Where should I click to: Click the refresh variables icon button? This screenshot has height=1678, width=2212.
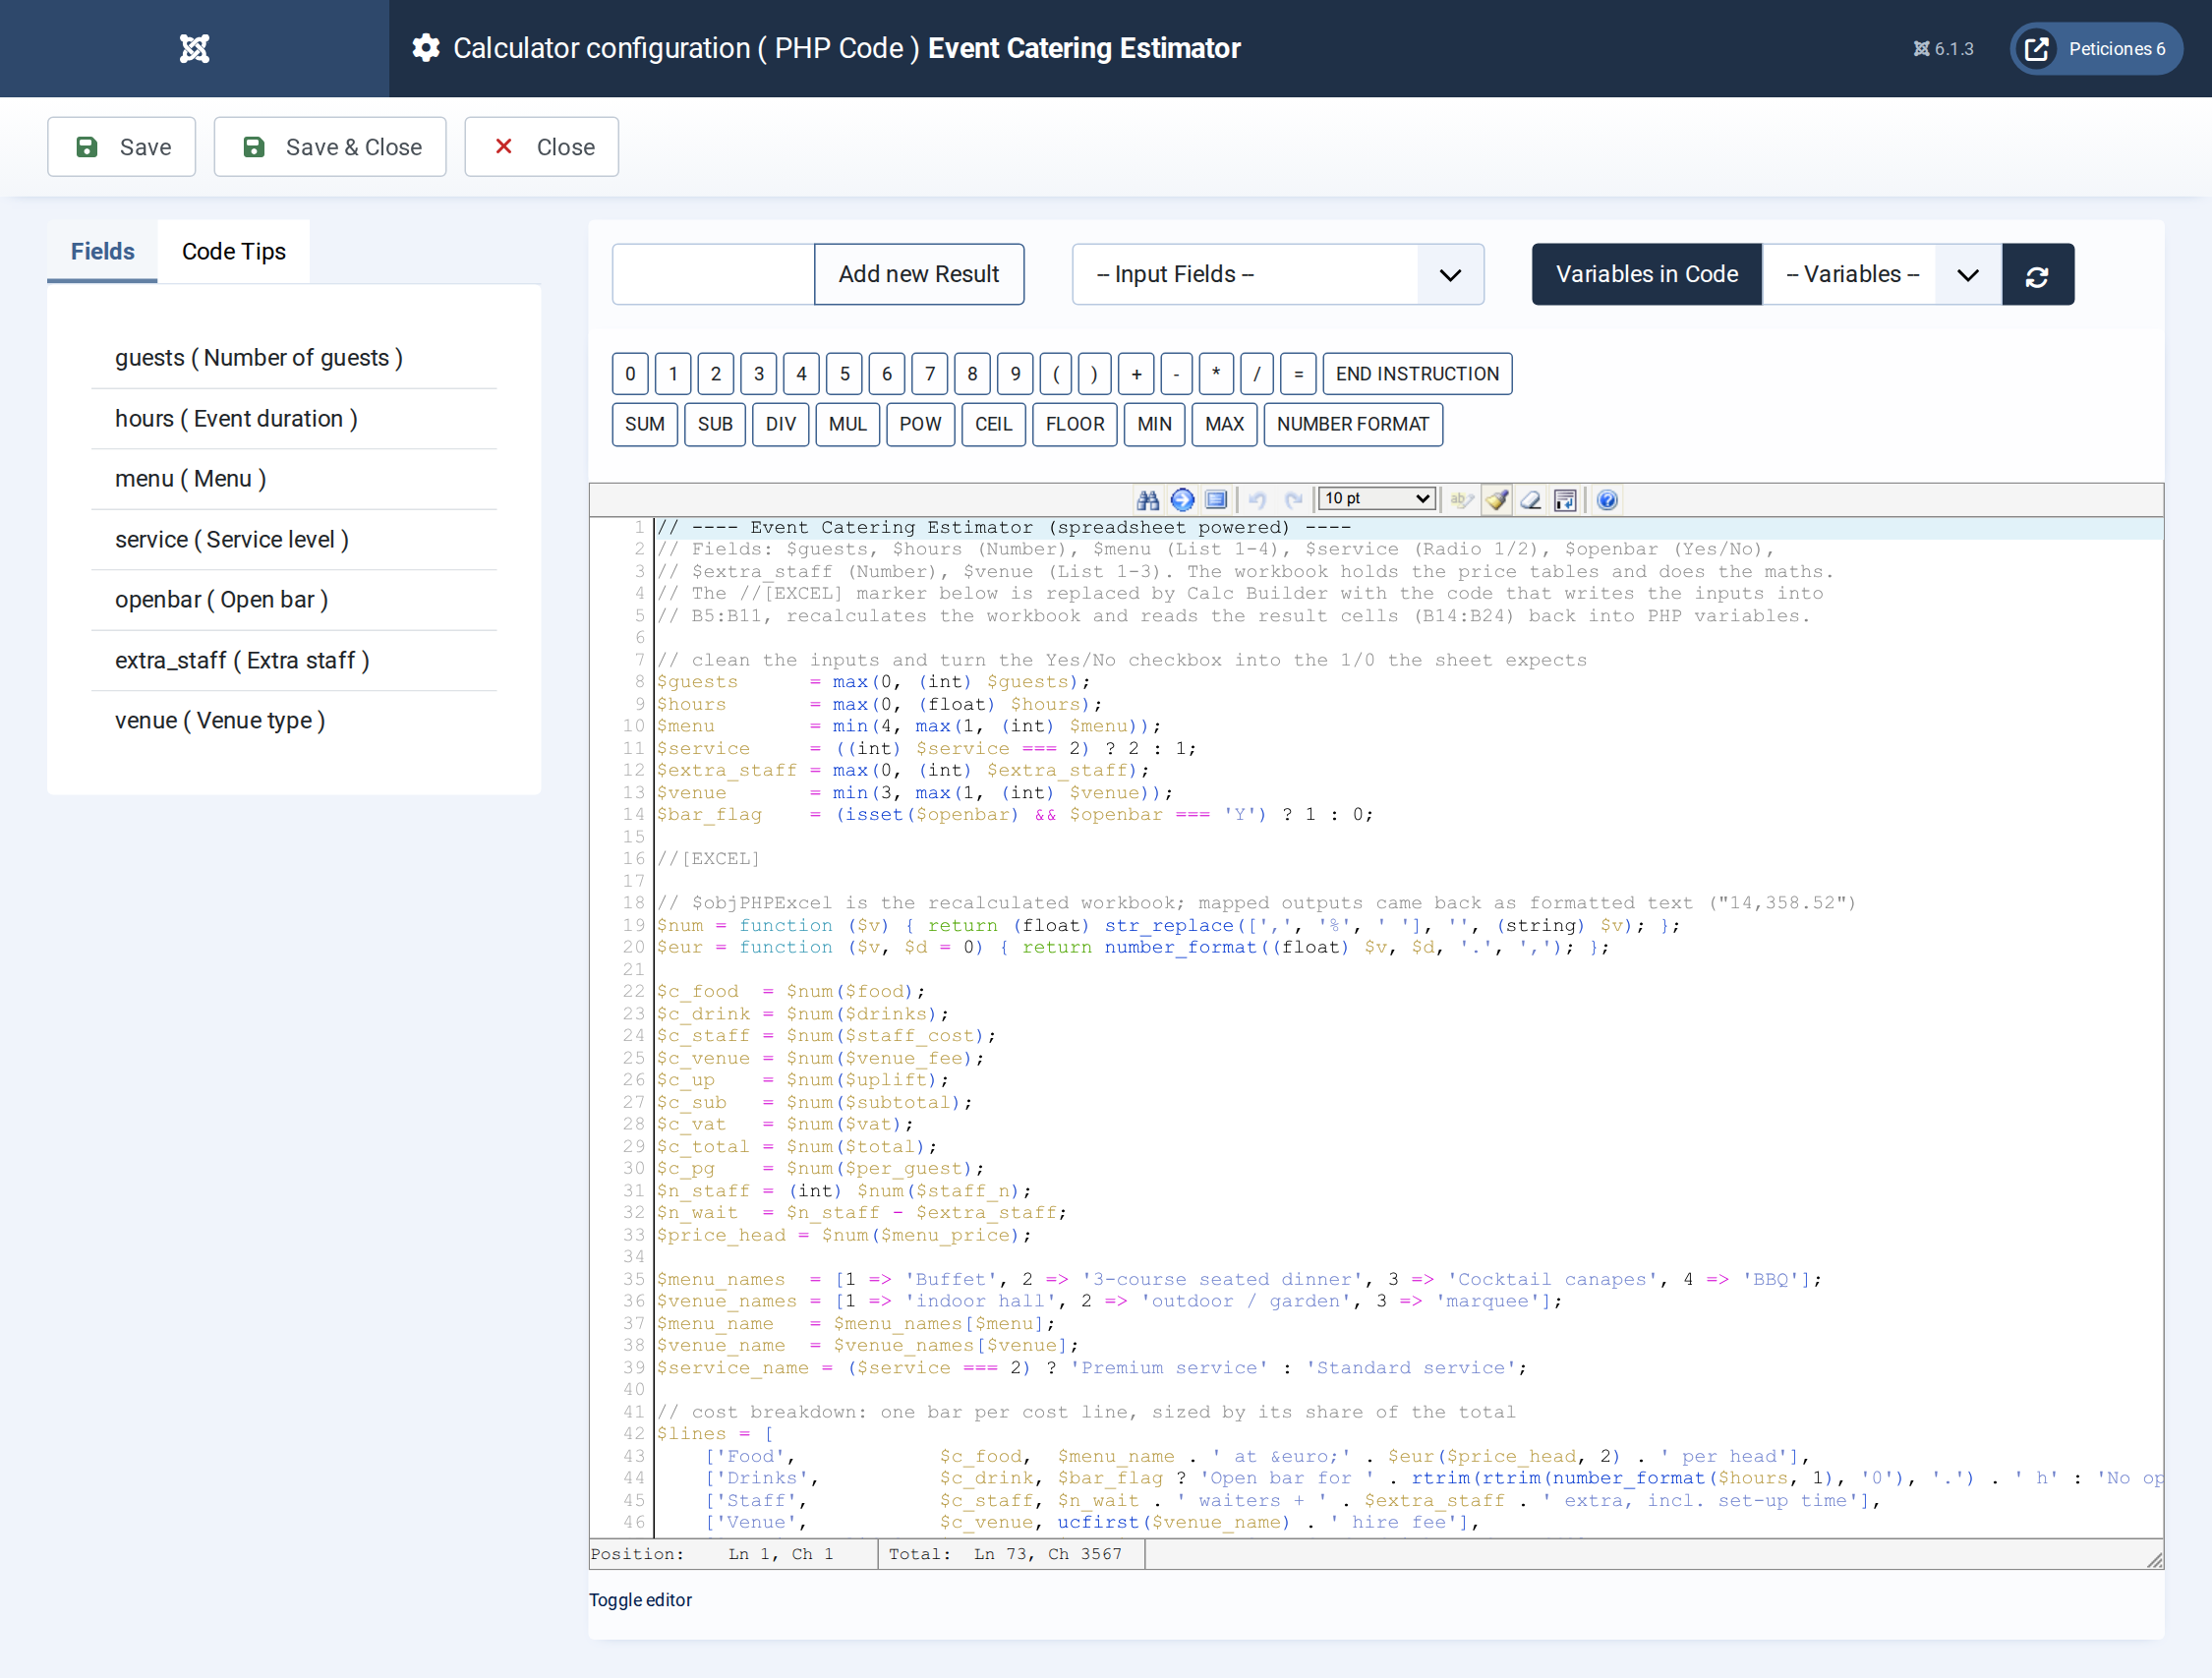2037,274
